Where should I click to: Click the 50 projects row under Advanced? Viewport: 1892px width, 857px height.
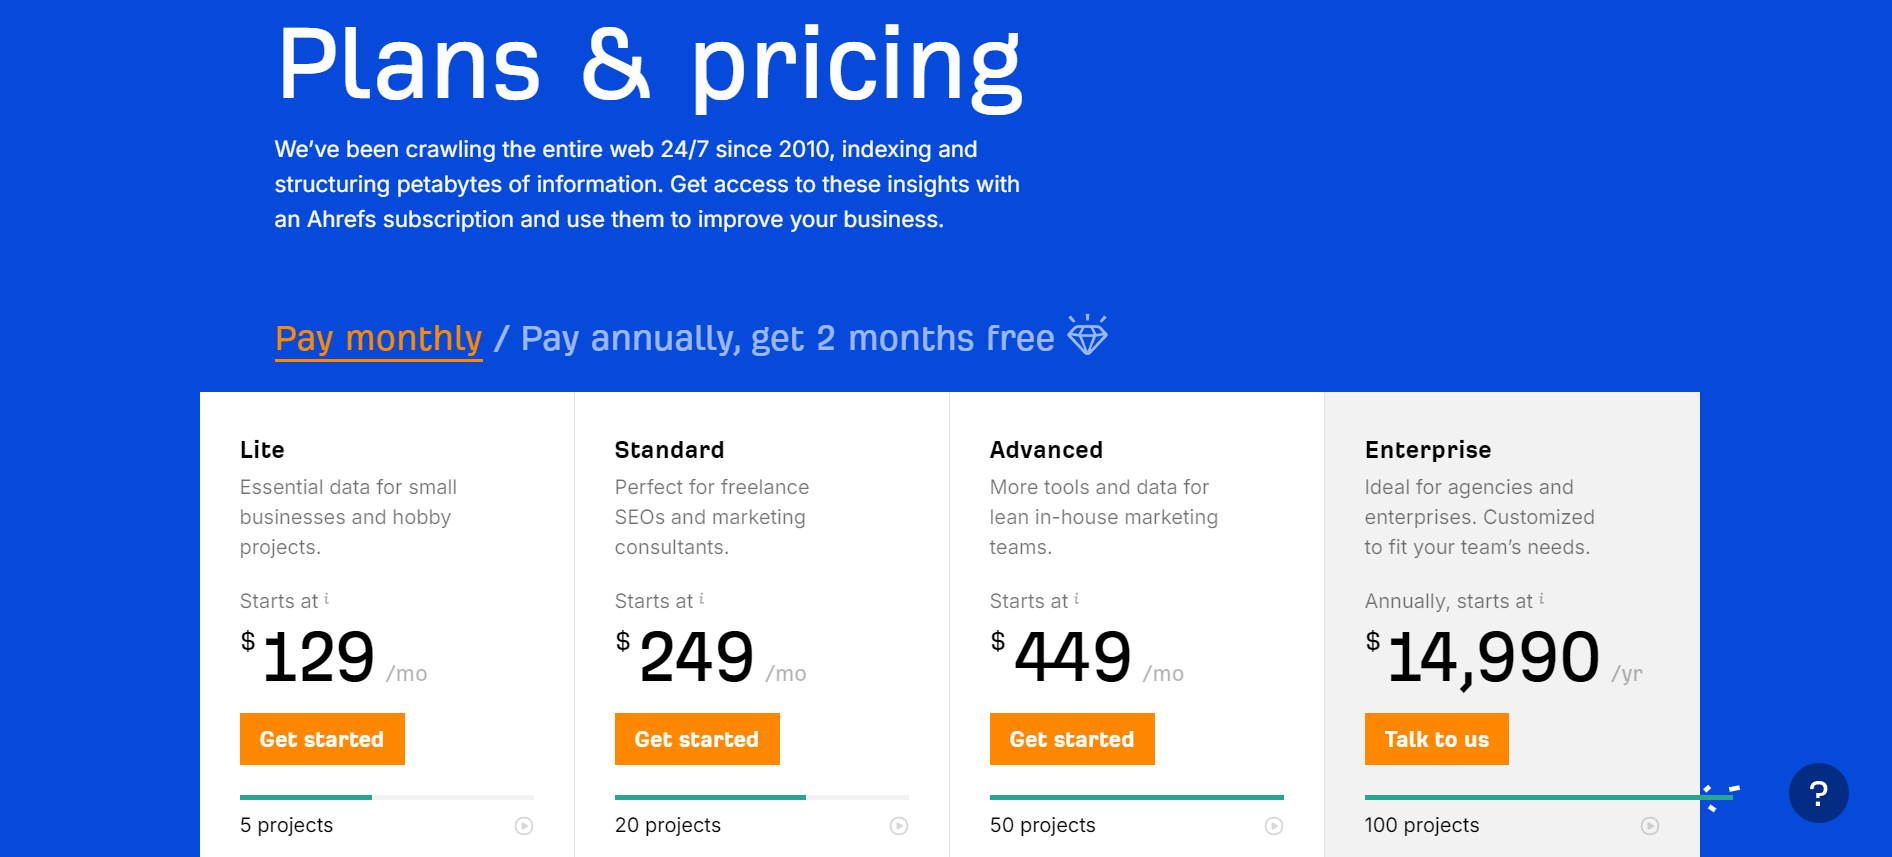tap(1041, 825)
